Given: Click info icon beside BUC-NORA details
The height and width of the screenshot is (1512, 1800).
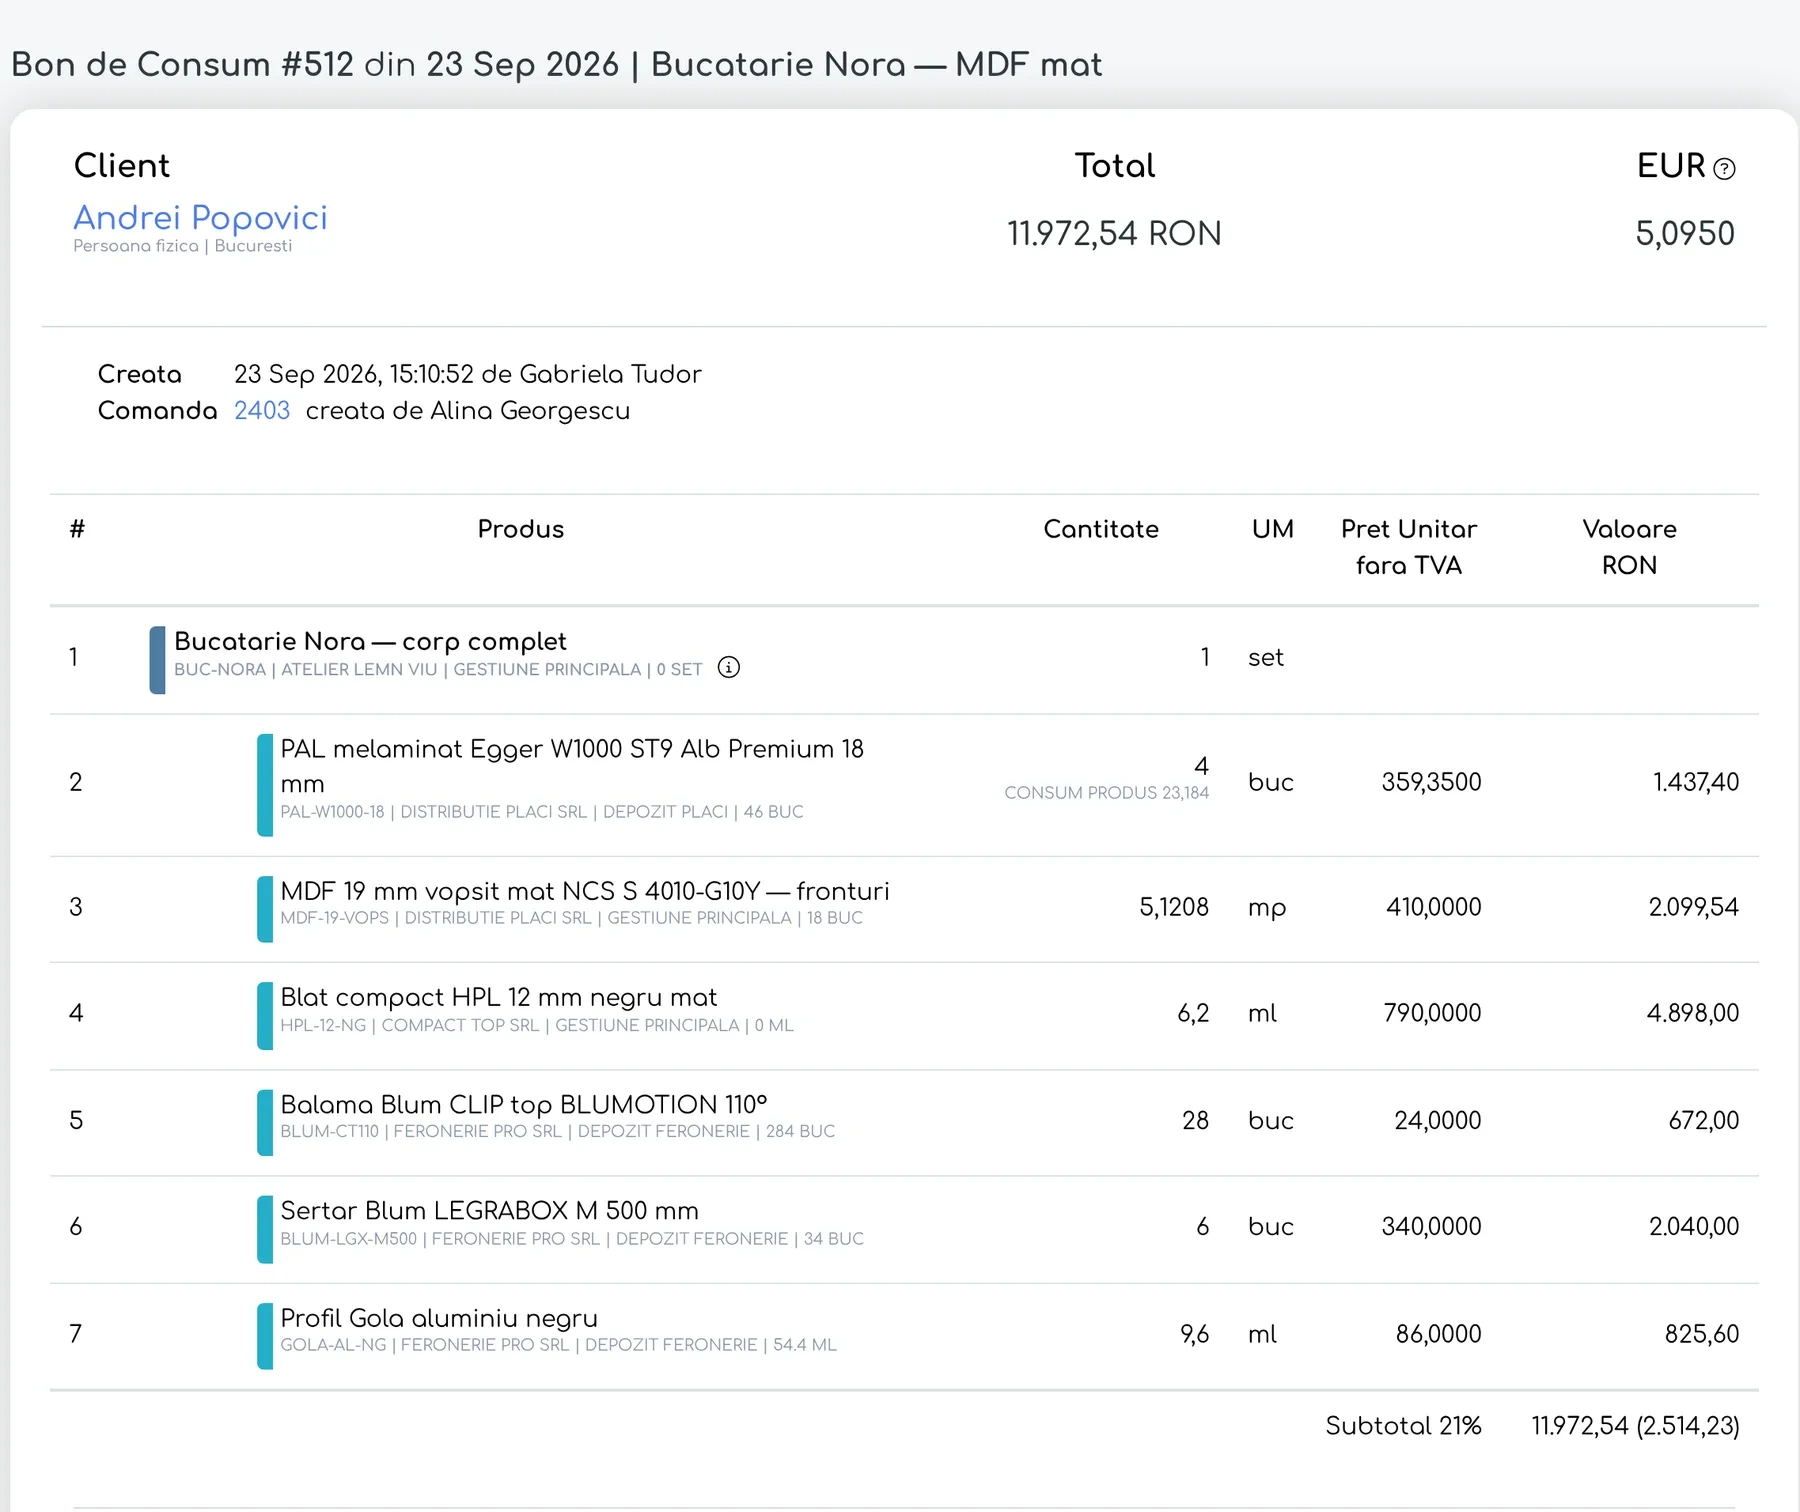Looking at the screenshot, I should 729,668.
